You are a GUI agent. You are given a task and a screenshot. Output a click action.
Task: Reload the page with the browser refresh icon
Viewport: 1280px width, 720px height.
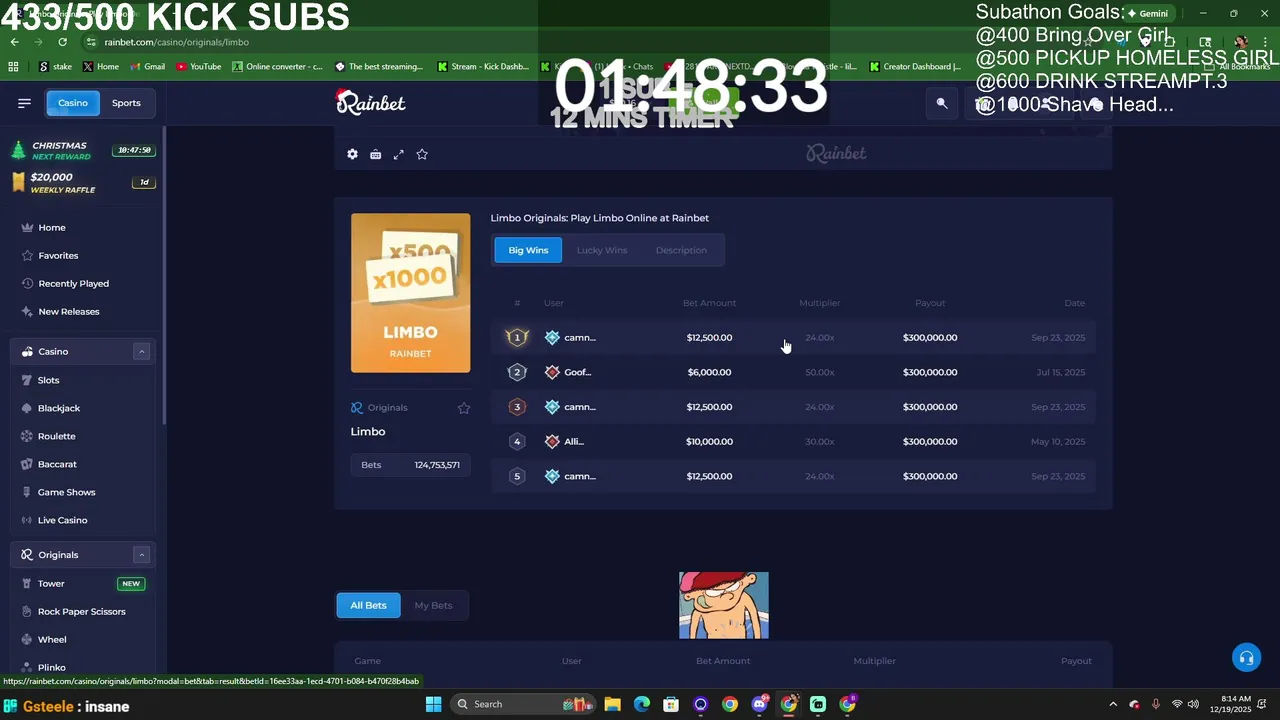pos(62,42)
